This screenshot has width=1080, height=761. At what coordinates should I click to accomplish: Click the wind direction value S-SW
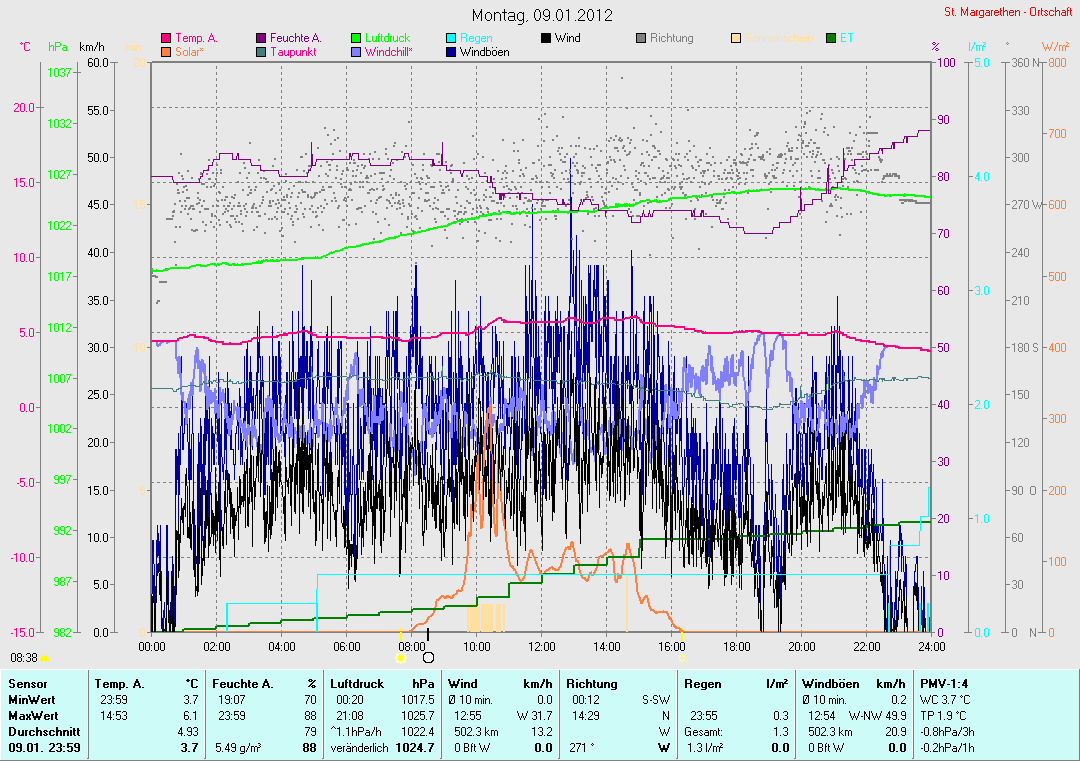[656, 700]
